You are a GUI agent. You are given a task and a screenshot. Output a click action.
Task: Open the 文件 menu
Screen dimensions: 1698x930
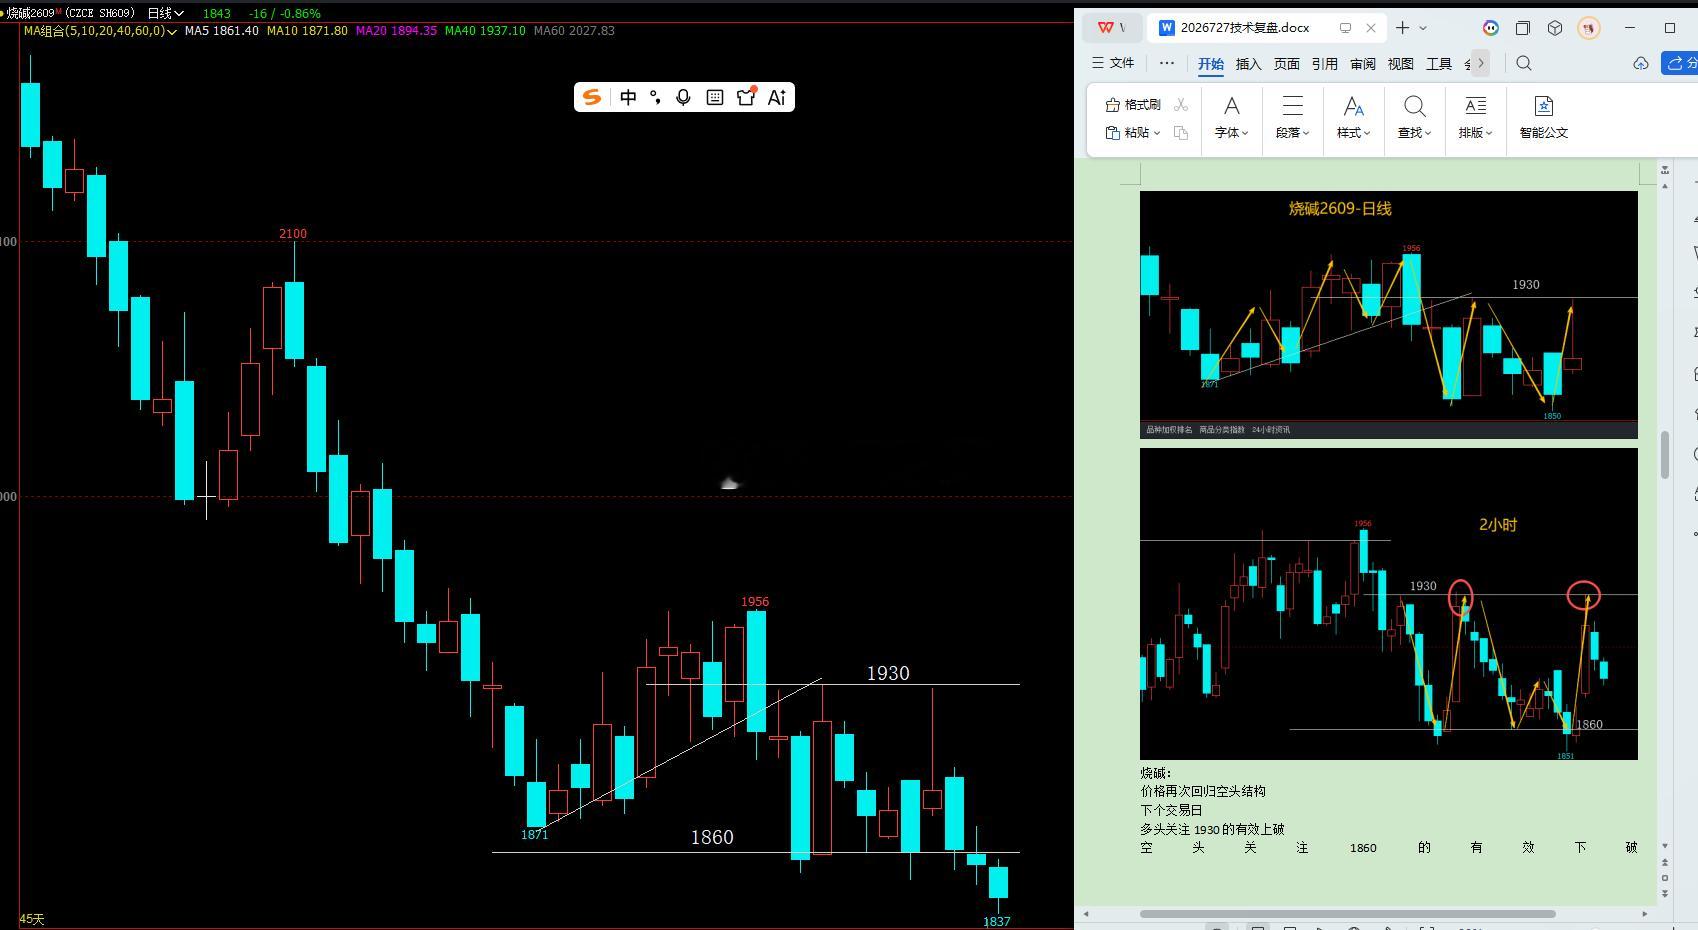point(1113,63)
